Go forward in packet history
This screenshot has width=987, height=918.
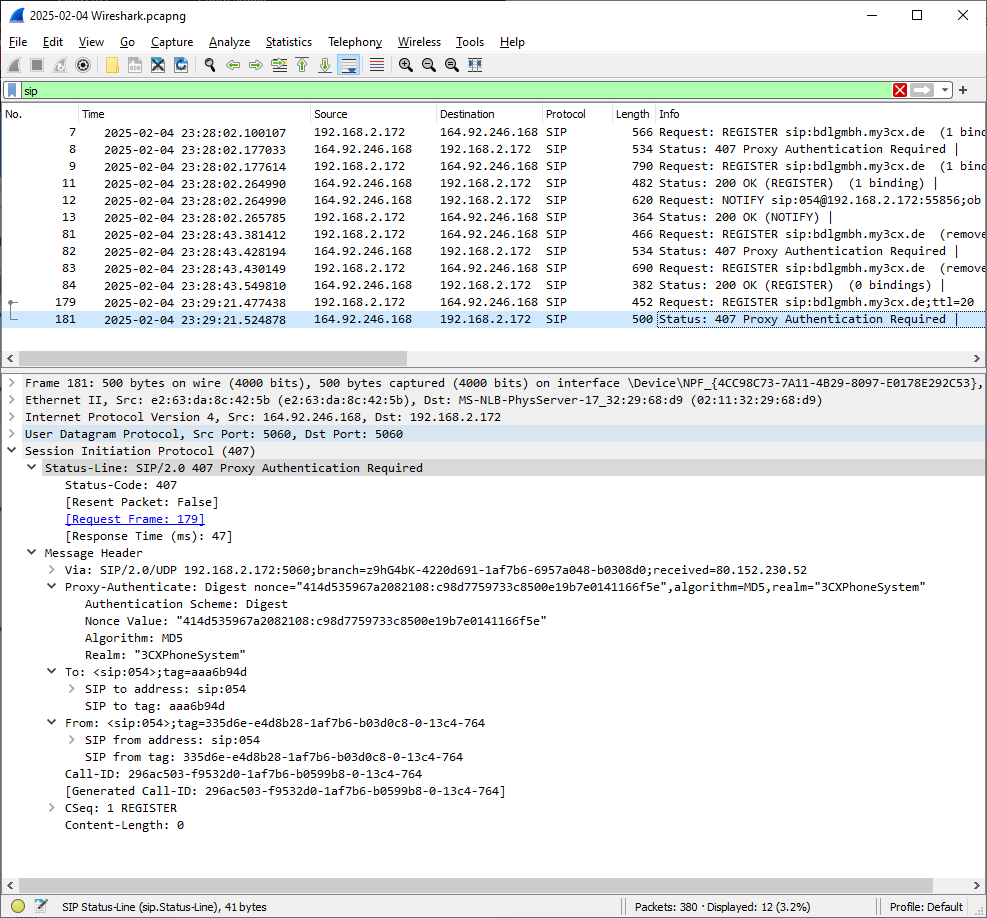(256, 65)
